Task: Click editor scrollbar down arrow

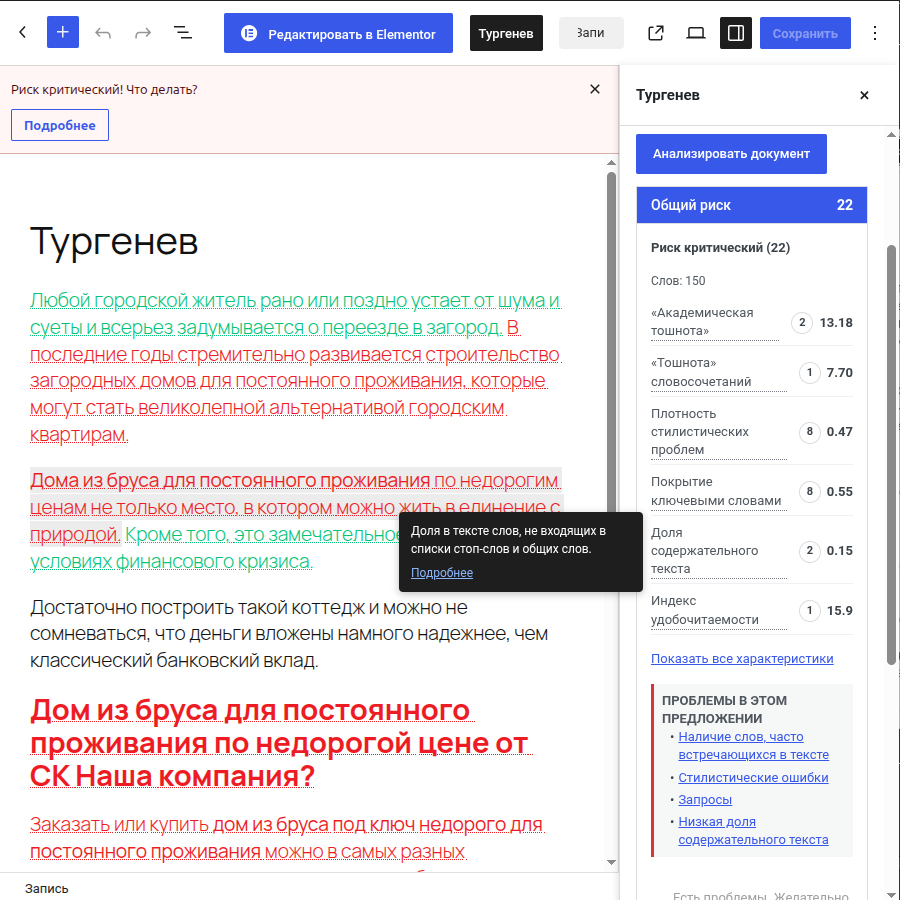Action: pyautogui.click(x=611, y=862)
